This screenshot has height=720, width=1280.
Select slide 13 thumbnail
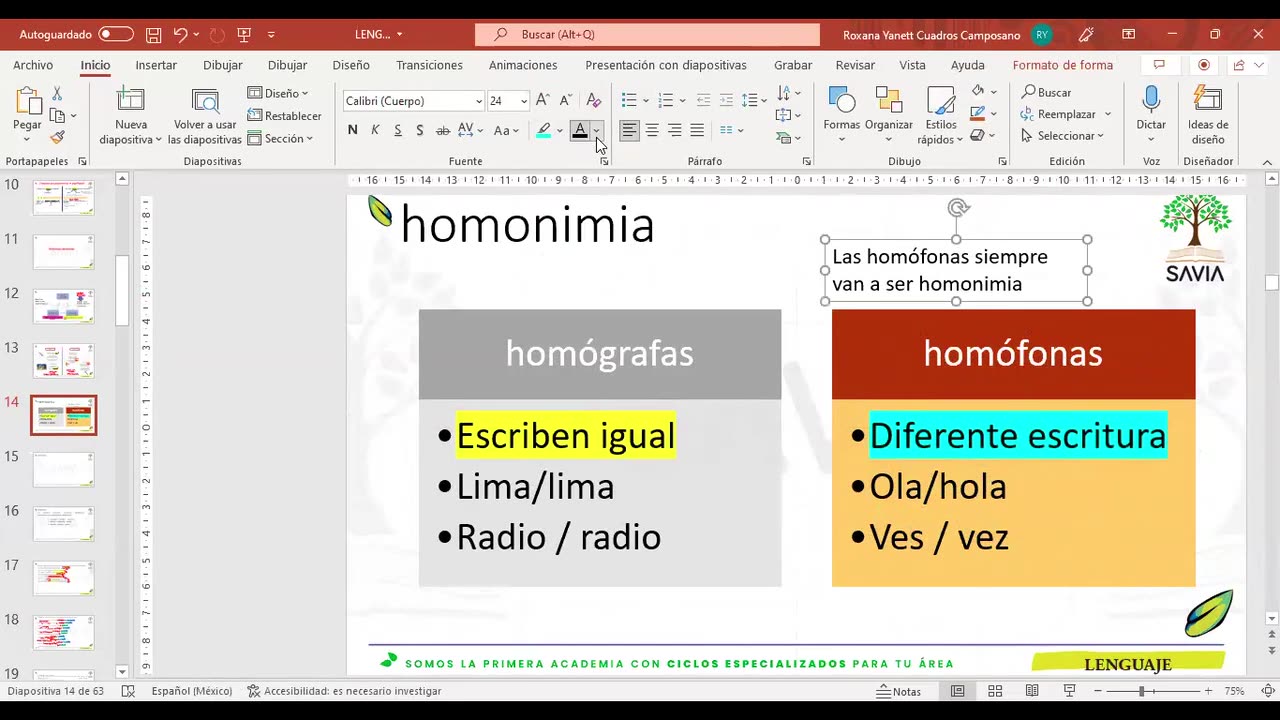(64, 361)
